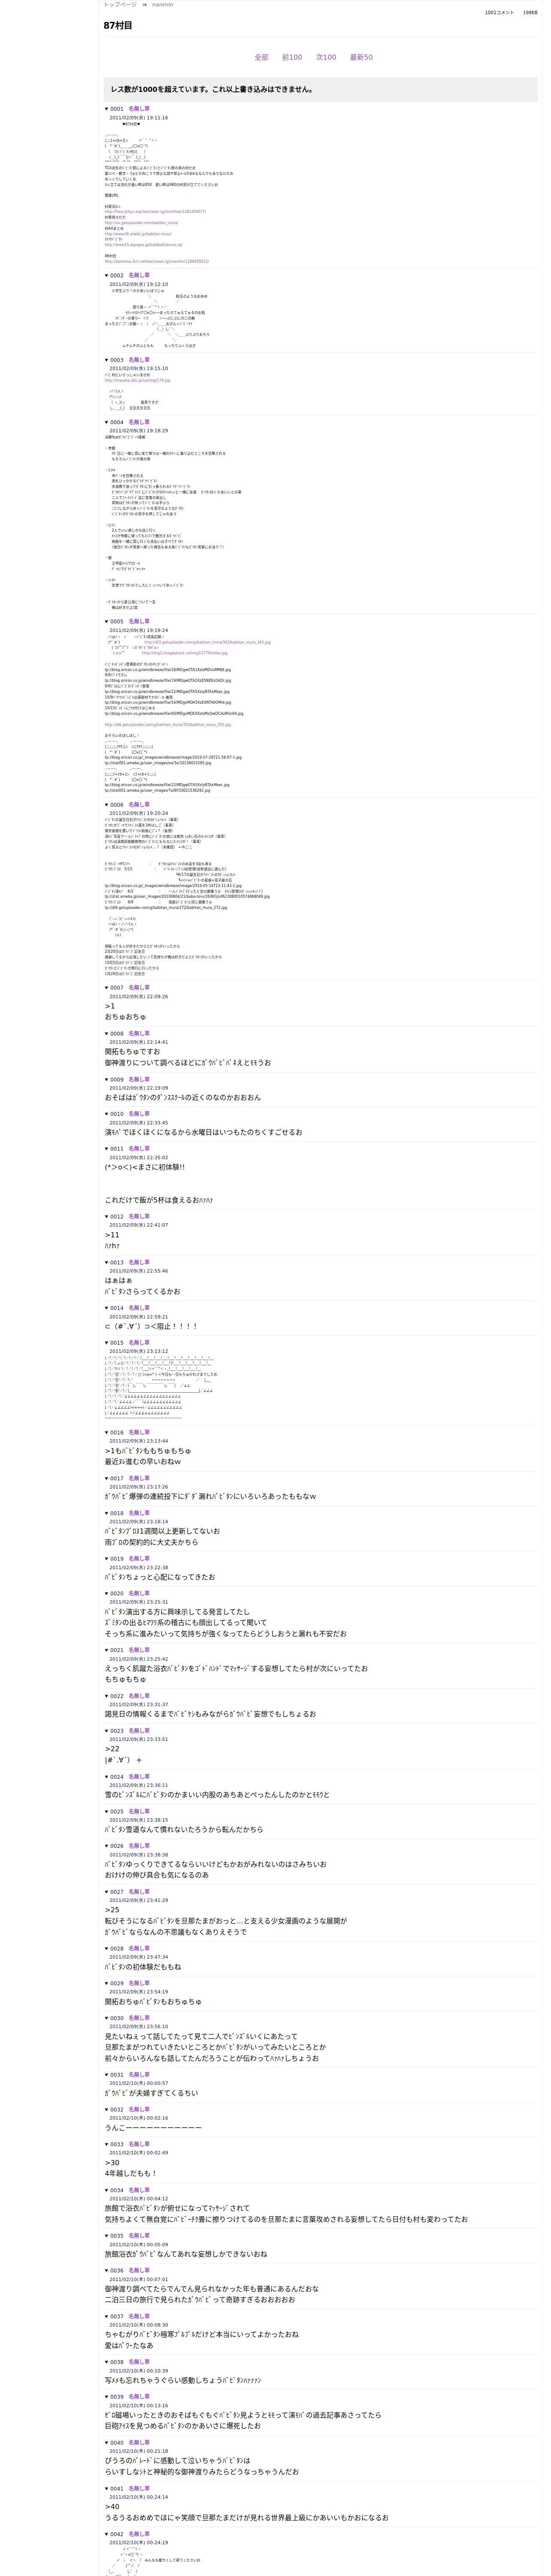551x2576 pixels.
Task: Click the >30 anchor in post 0033
Action: (112, 2162)
